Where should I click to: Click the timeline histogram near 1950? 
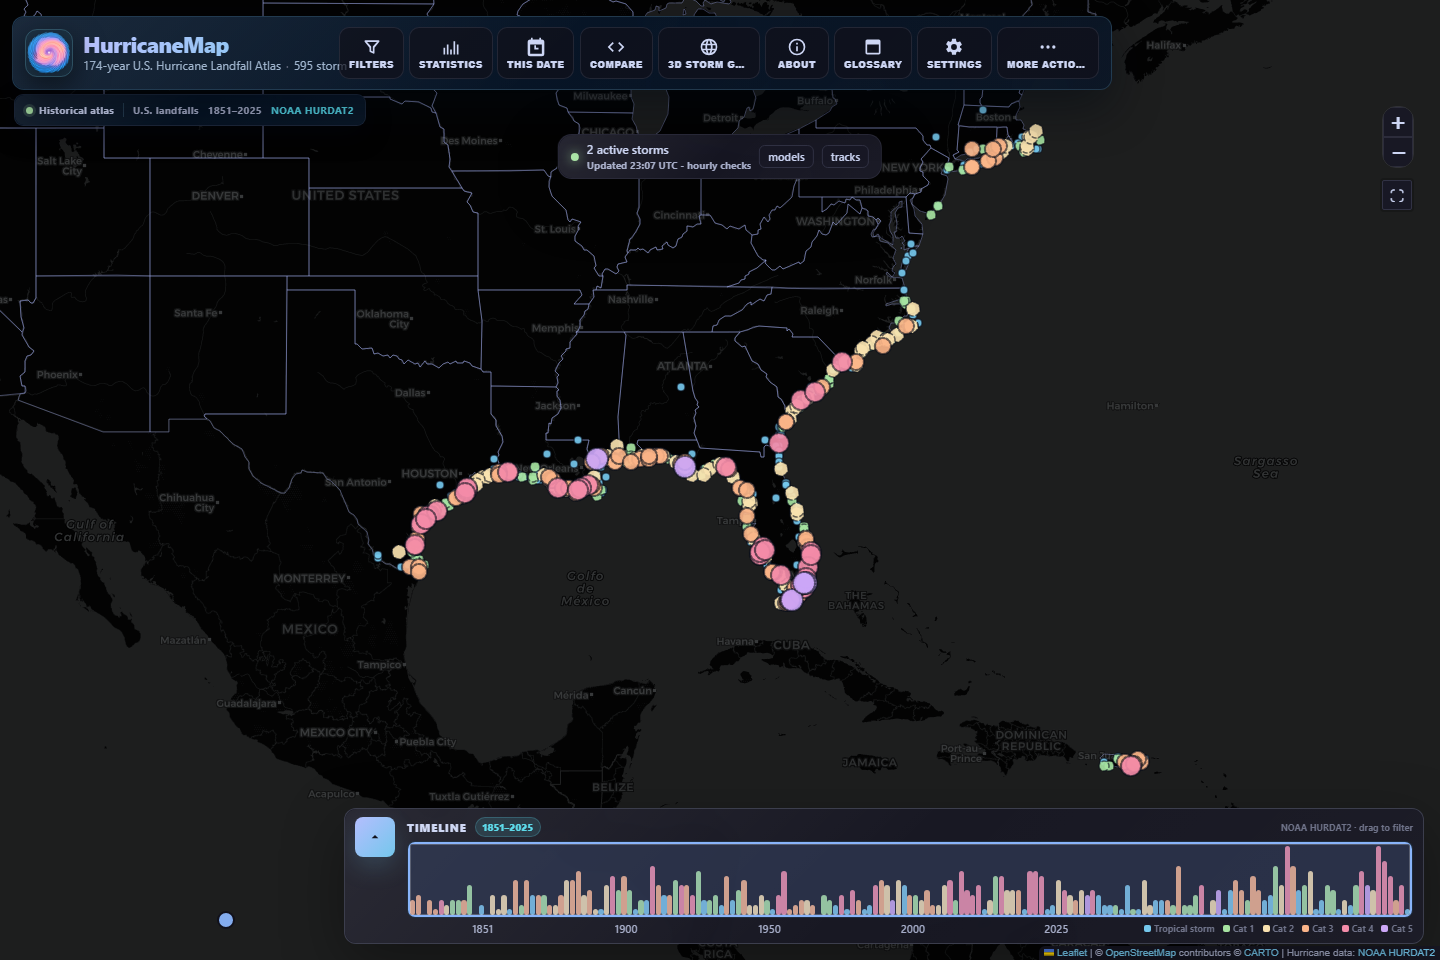point(769,880)
